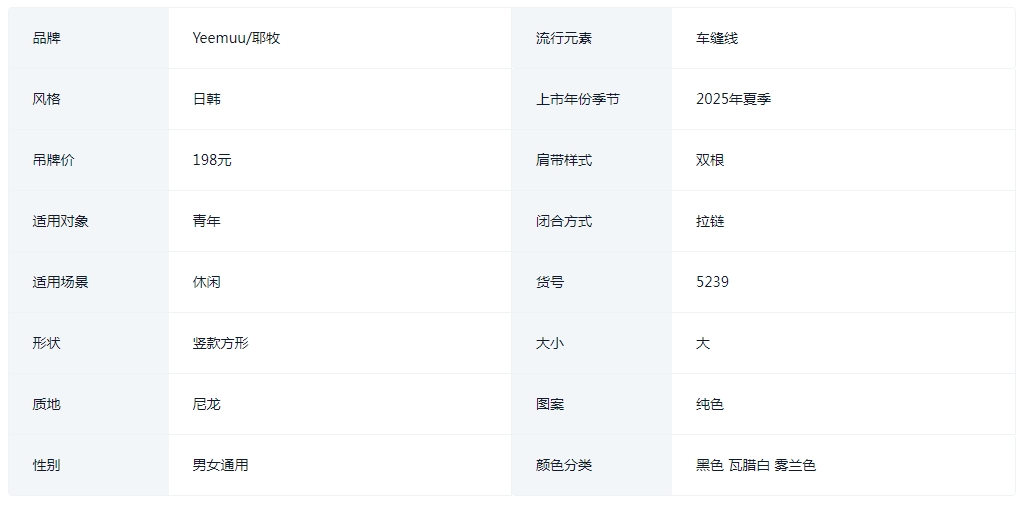Click the season value 2025年夏季

(734, 99)
